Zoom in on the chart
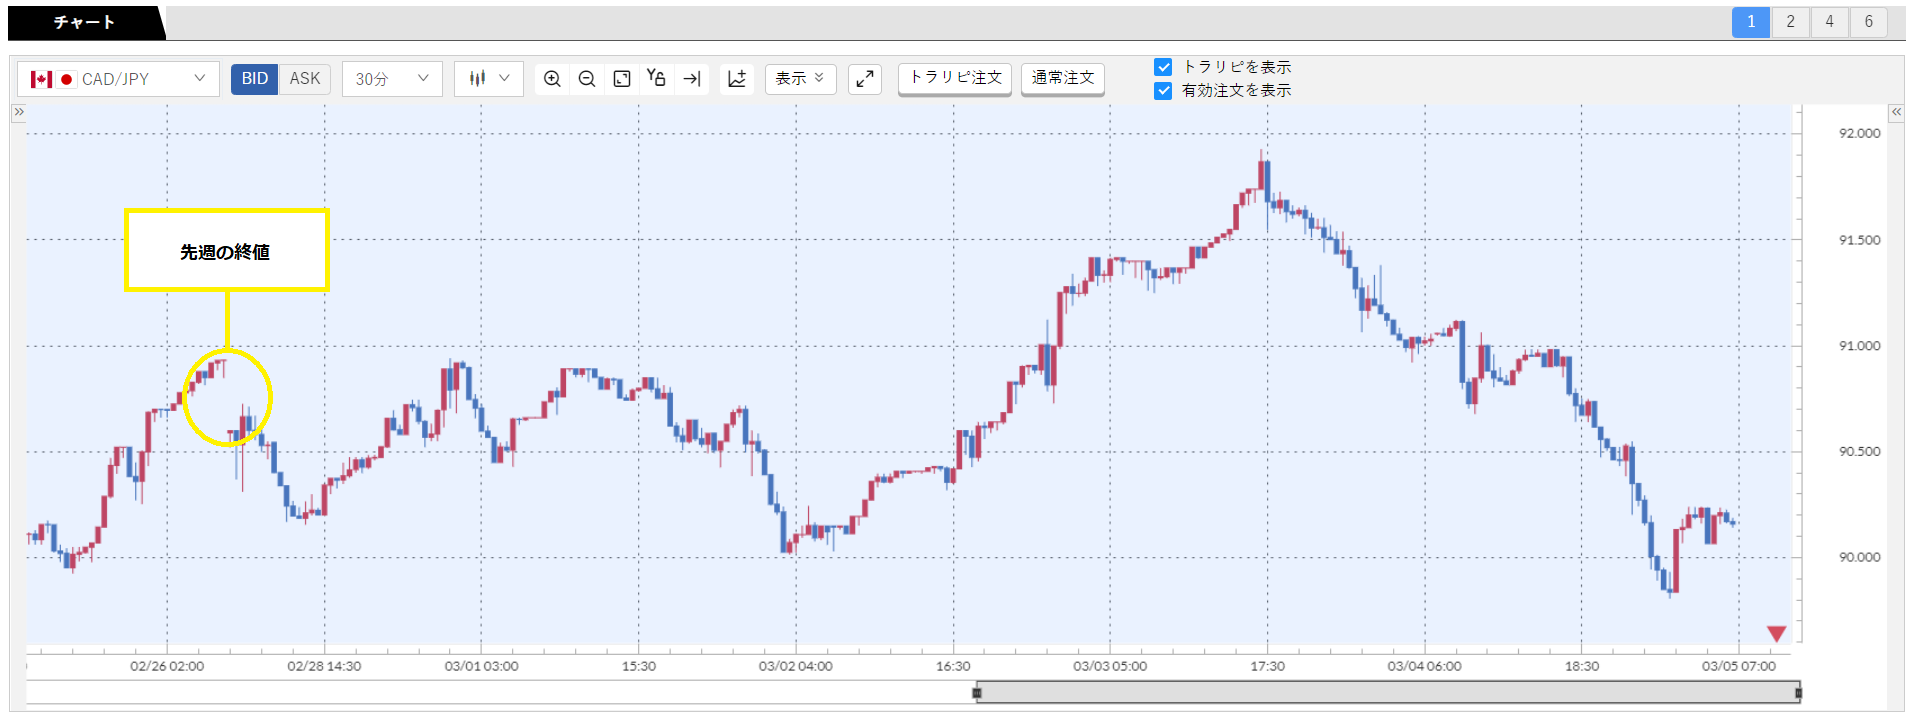 tap(552, 79)
